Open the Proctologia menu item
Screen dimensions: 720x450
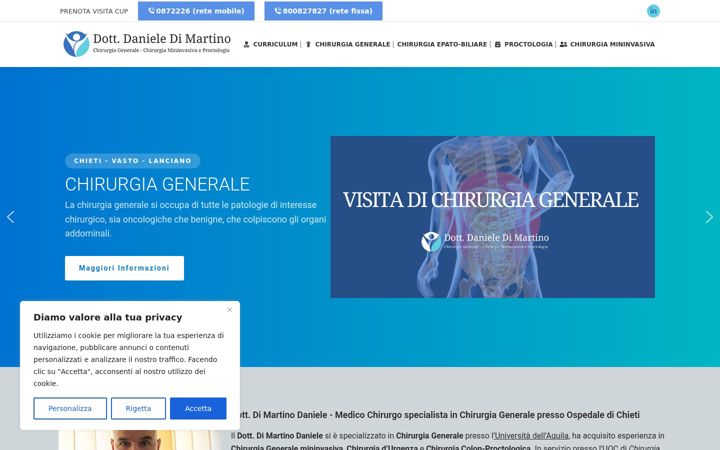pos(523,45)
